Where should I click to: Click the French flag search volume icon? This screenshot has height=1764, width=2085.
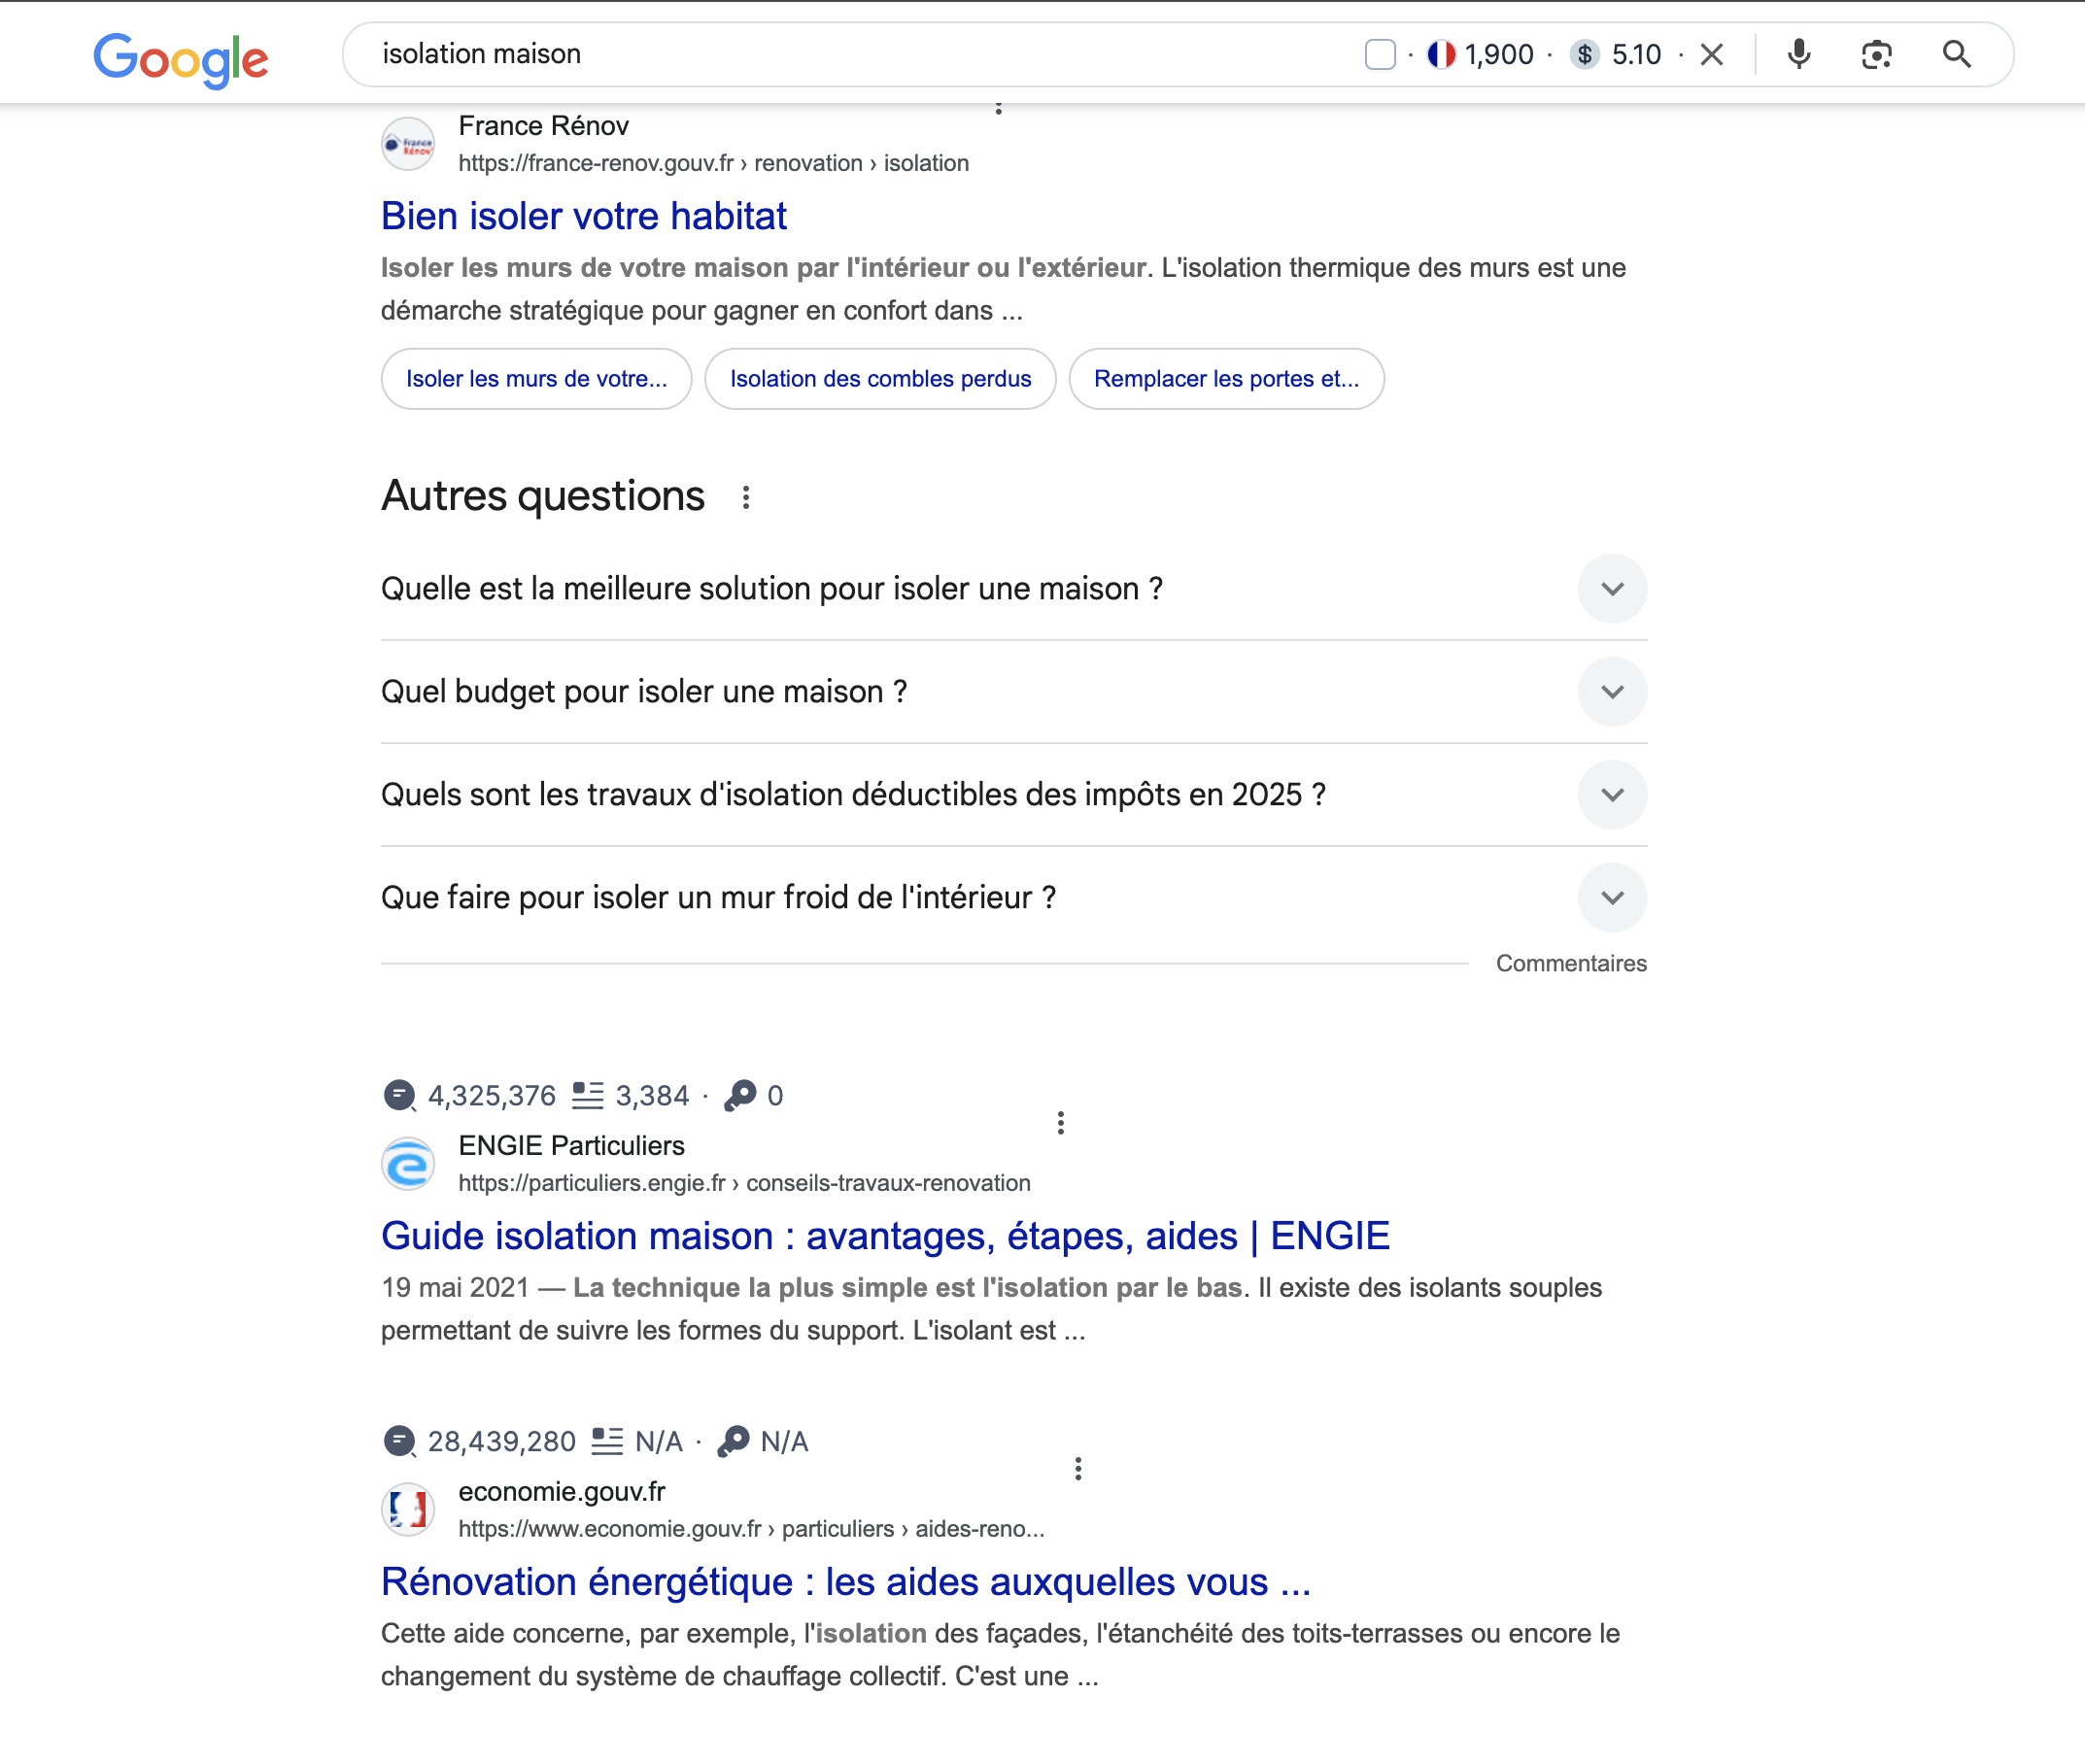pos(1440,54)
